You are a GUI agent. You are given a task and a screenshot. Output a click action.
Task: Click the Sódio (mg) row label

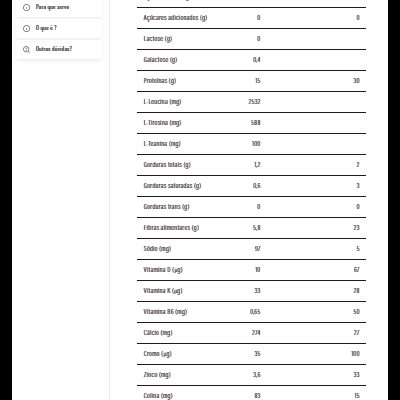pos(157,249)
